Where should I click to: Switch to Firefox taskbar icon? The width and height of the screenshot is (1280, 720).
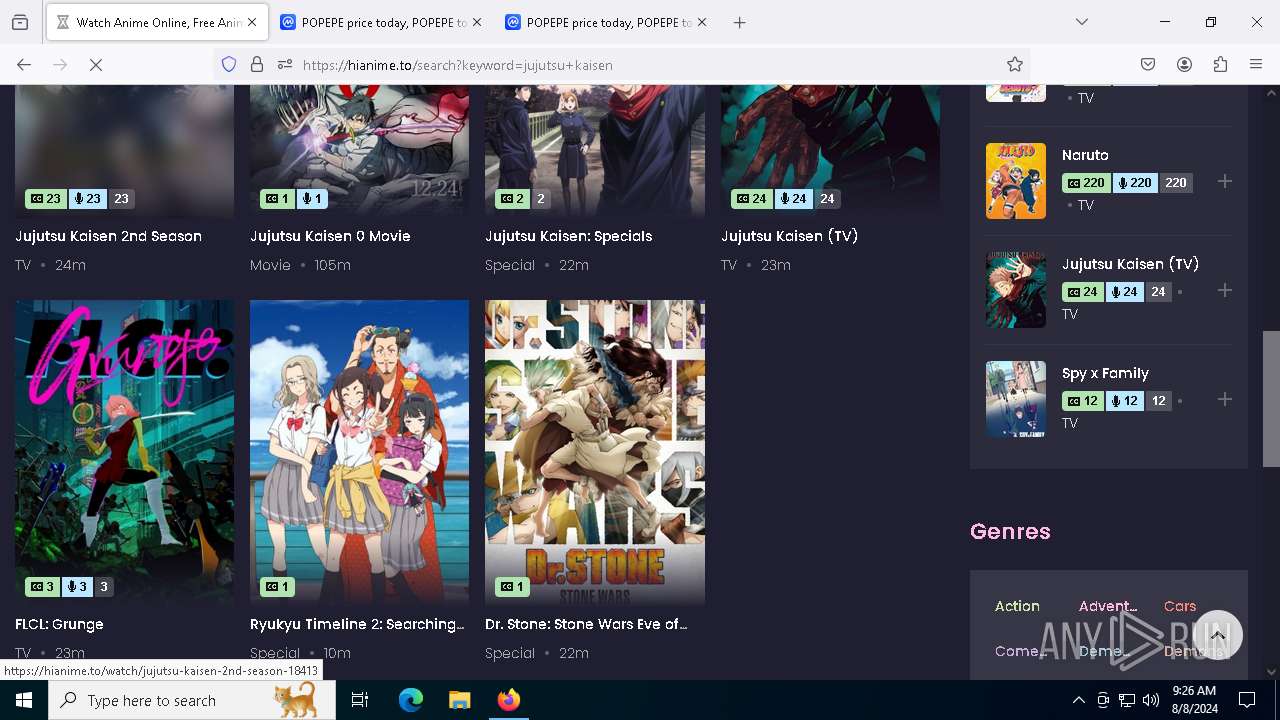pyautogui.click(x=508, y=700)
